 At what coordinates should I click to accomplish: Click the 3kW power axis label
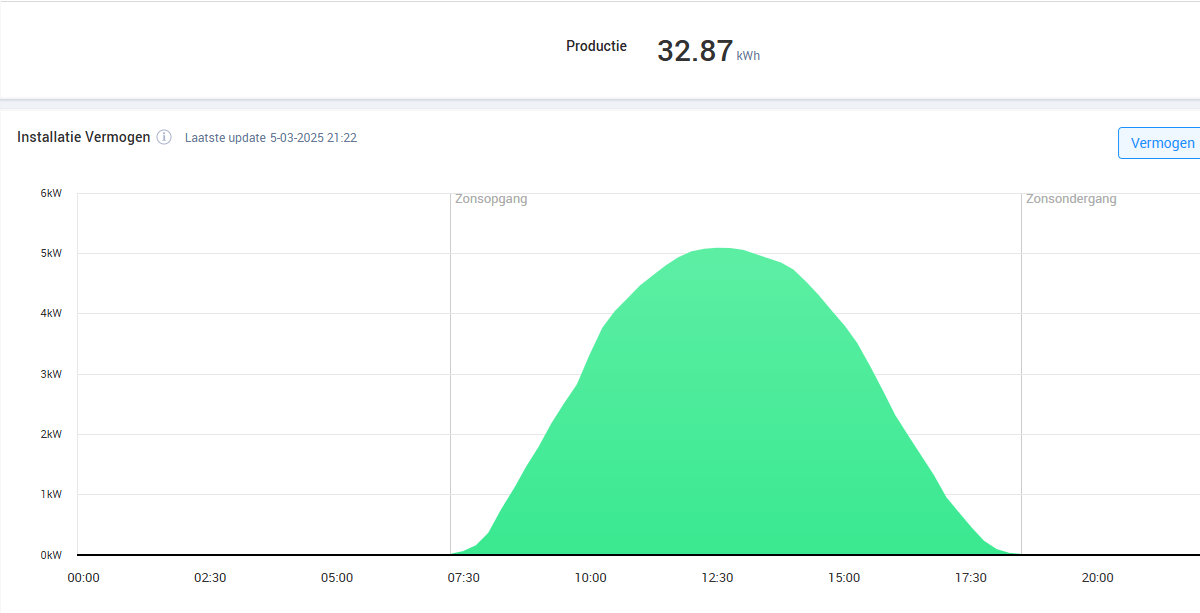[x=51, y=375]
